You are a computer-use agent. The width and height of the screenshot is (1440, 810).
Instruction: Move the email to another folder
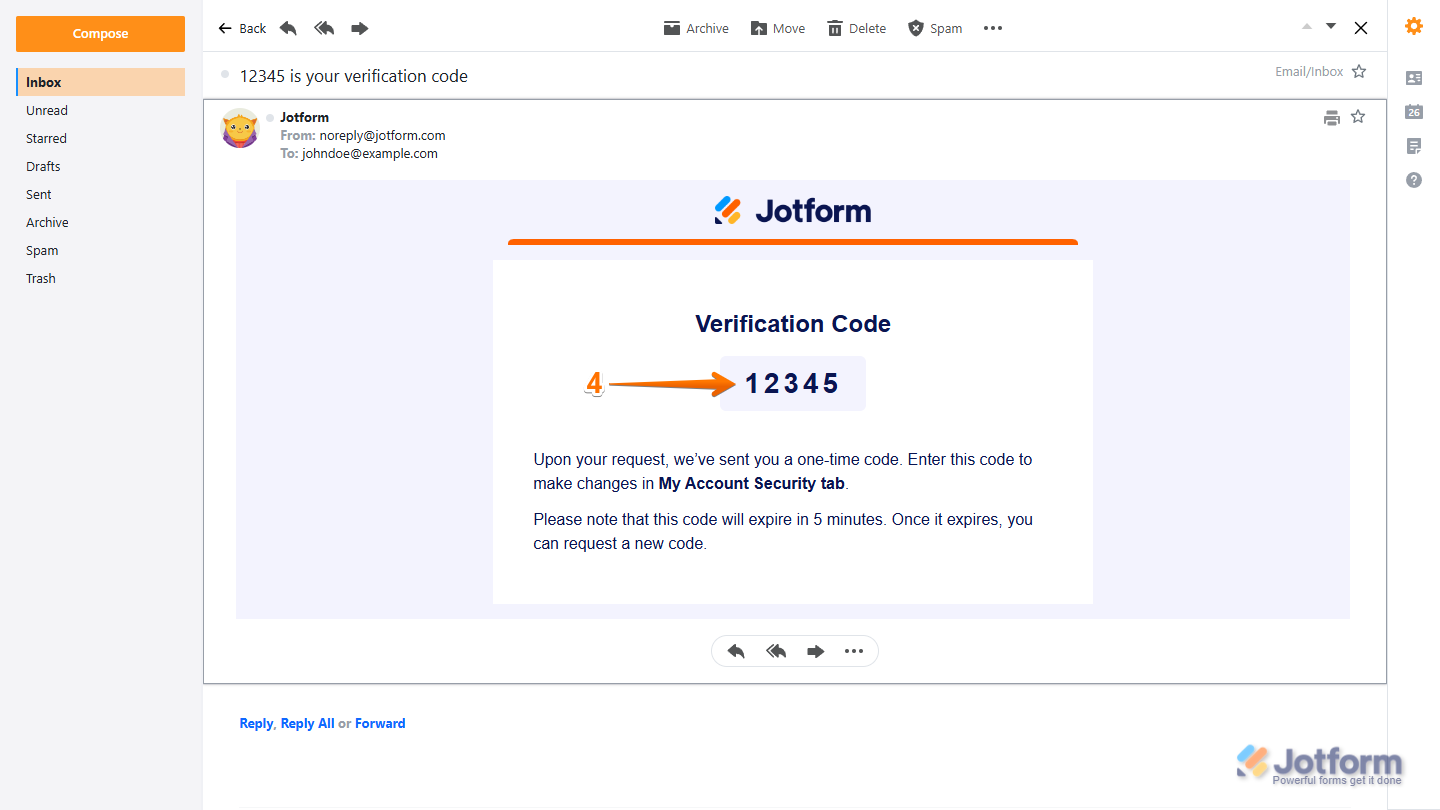click(x=777, y=28)
